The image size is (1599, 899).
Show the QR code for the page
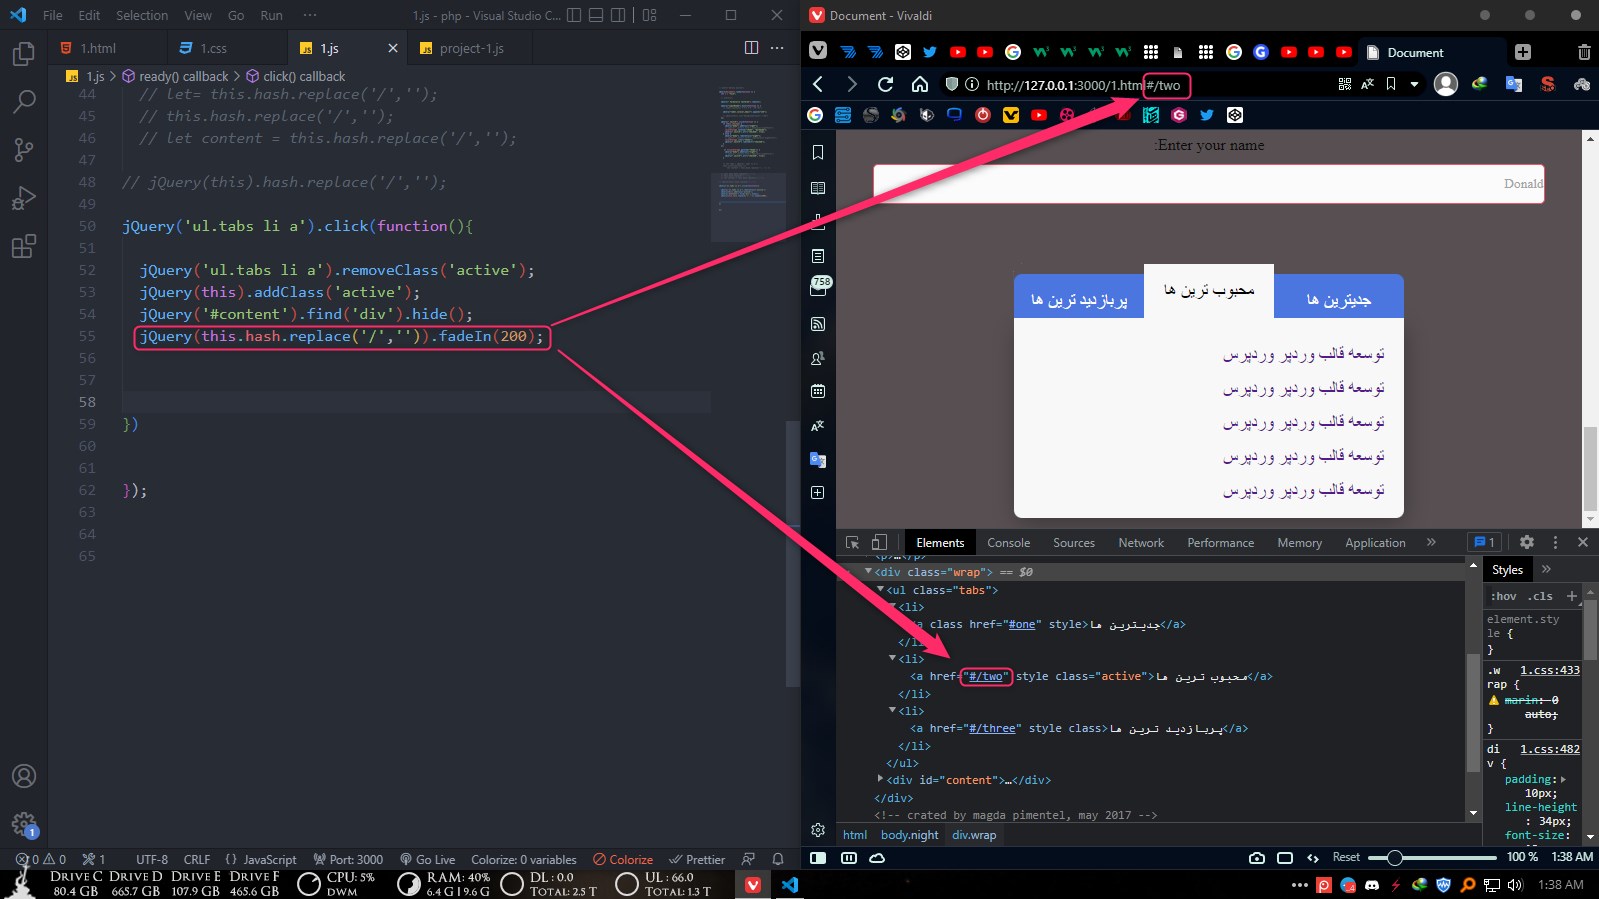pyautogui.click(x=1344, y=85)
